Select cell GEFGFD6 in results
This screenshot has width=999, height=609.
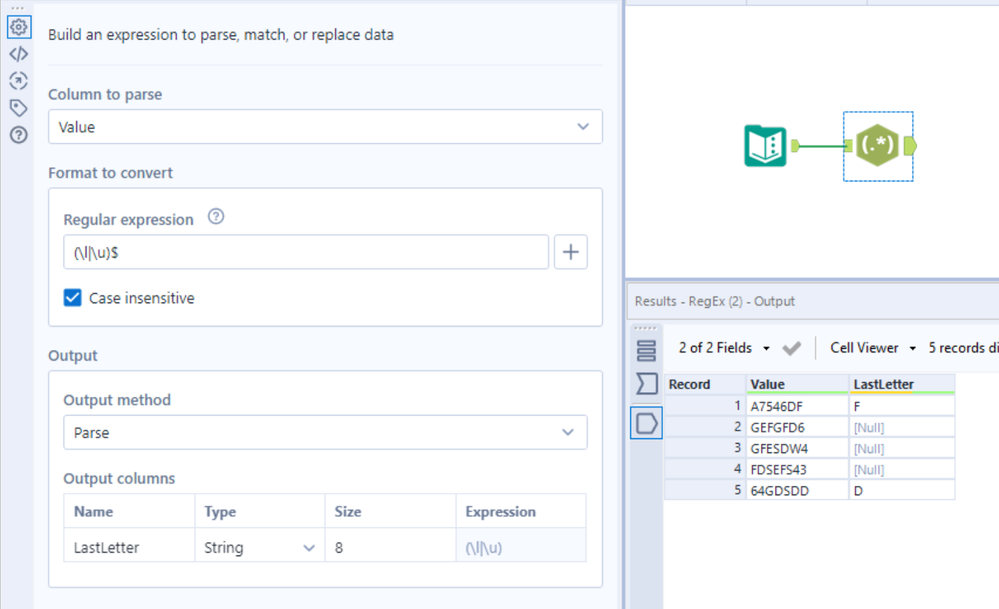(x=797, y=427)
